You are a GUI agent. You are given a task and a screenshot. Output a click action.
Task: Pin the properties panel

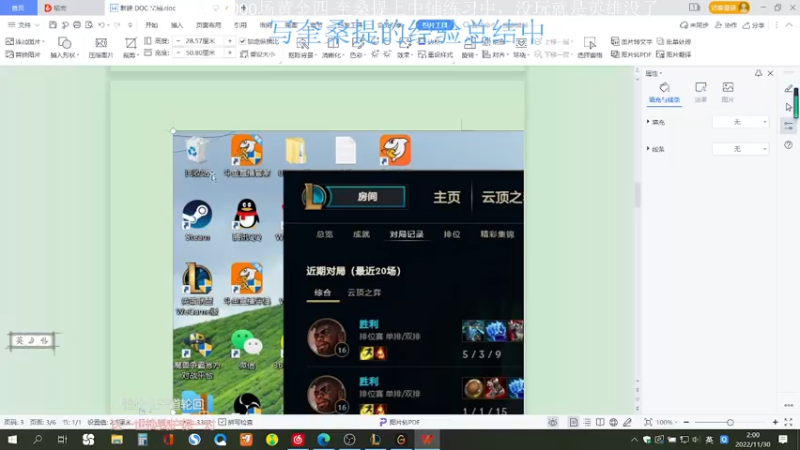coord(759,73)
